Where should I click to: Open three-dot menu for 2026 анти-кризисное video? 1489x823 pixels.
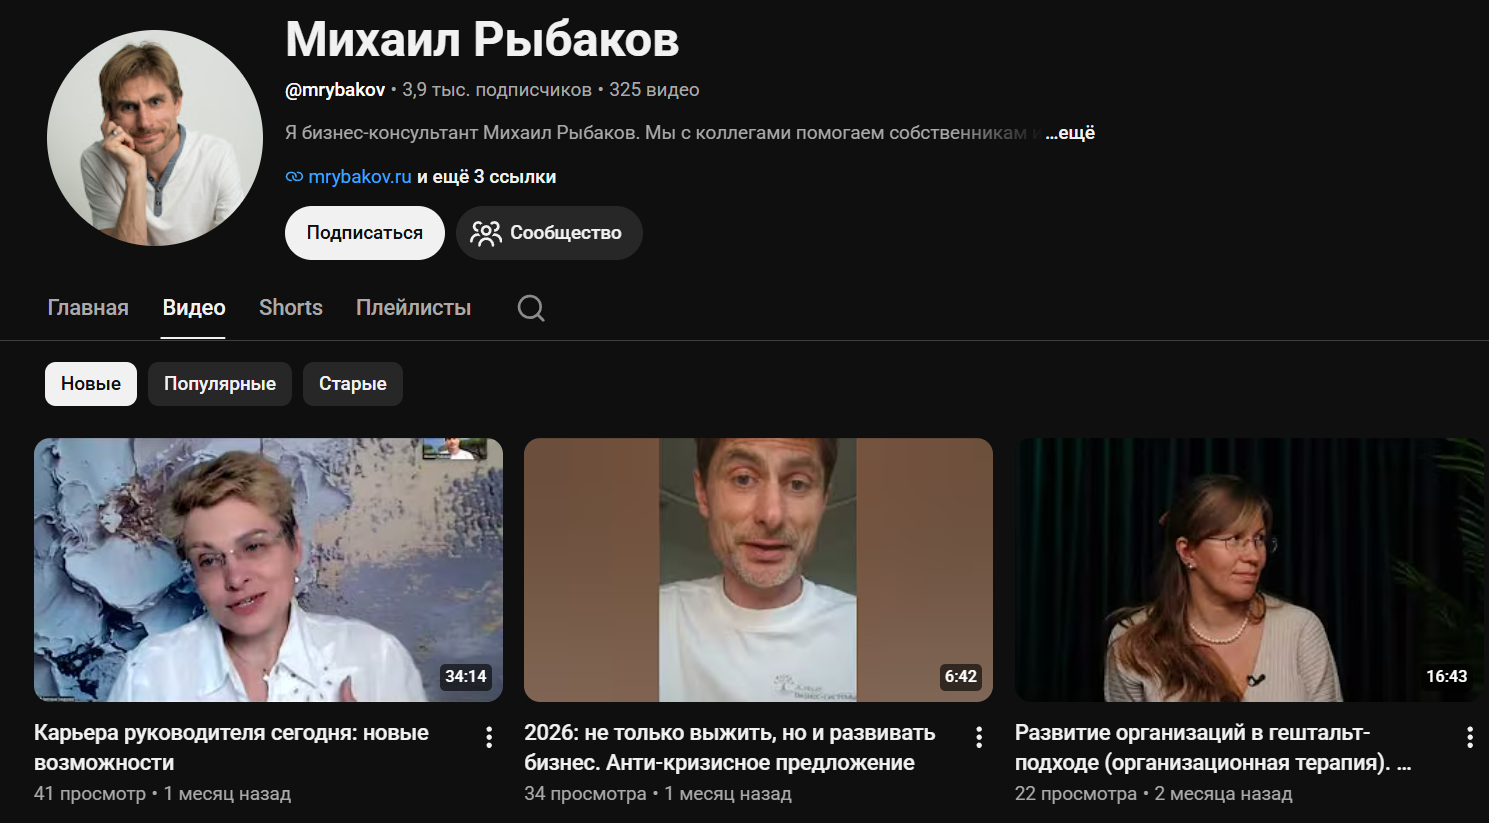[x=979, y=738]
